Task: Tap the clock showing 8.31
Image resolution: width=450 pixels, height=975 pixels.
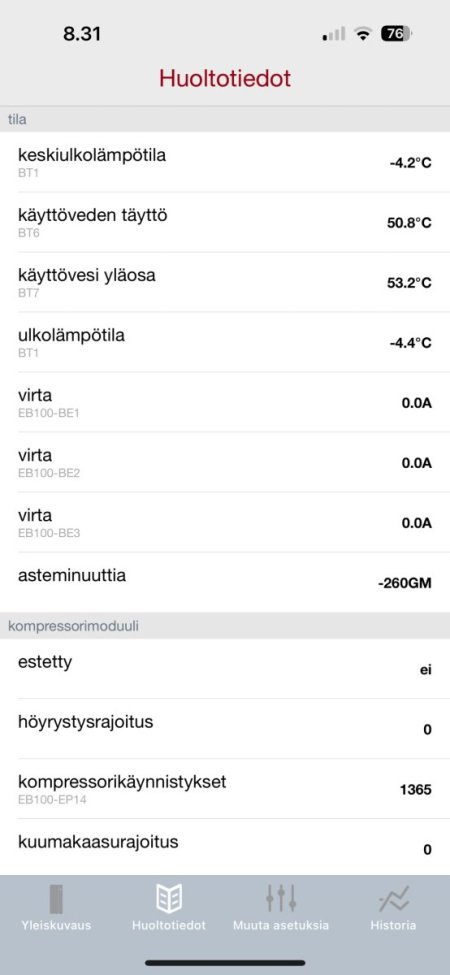Action: pos(81,34)
